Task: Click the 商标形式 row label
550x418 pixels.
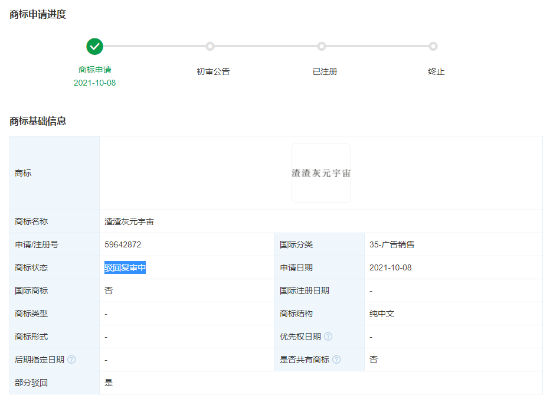Action: point(31,337)
